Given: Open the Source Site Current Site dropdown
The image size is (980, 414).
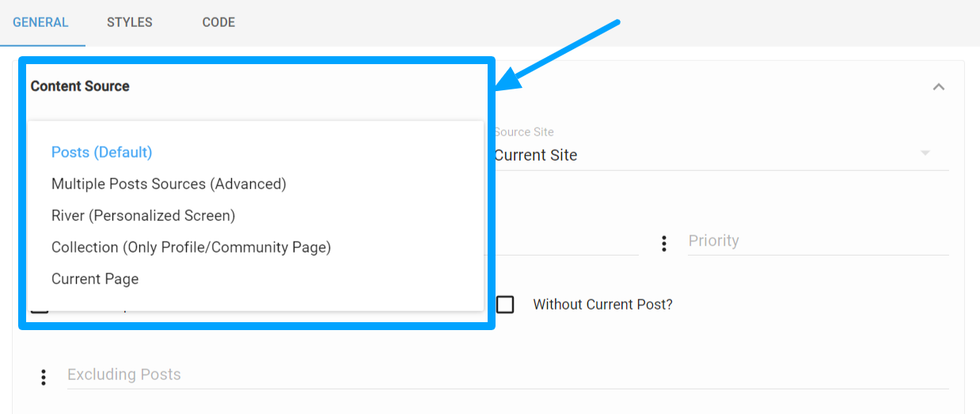Looking at the screenshot, I should pyautogui.click(x=700, y=155).
